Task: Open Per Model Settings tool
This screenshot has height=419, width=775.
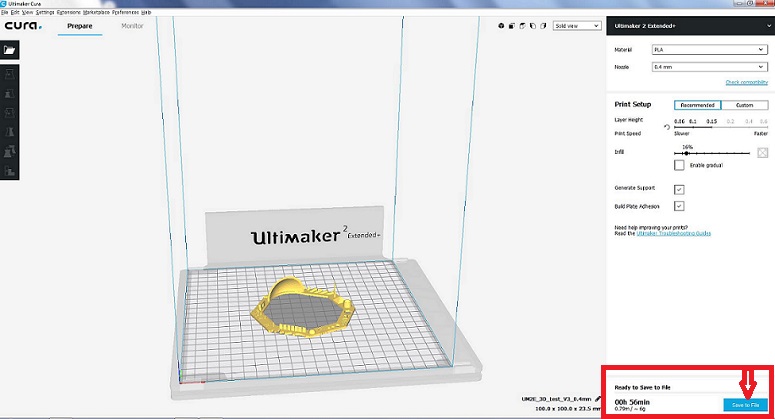Action: coord(9,152)
